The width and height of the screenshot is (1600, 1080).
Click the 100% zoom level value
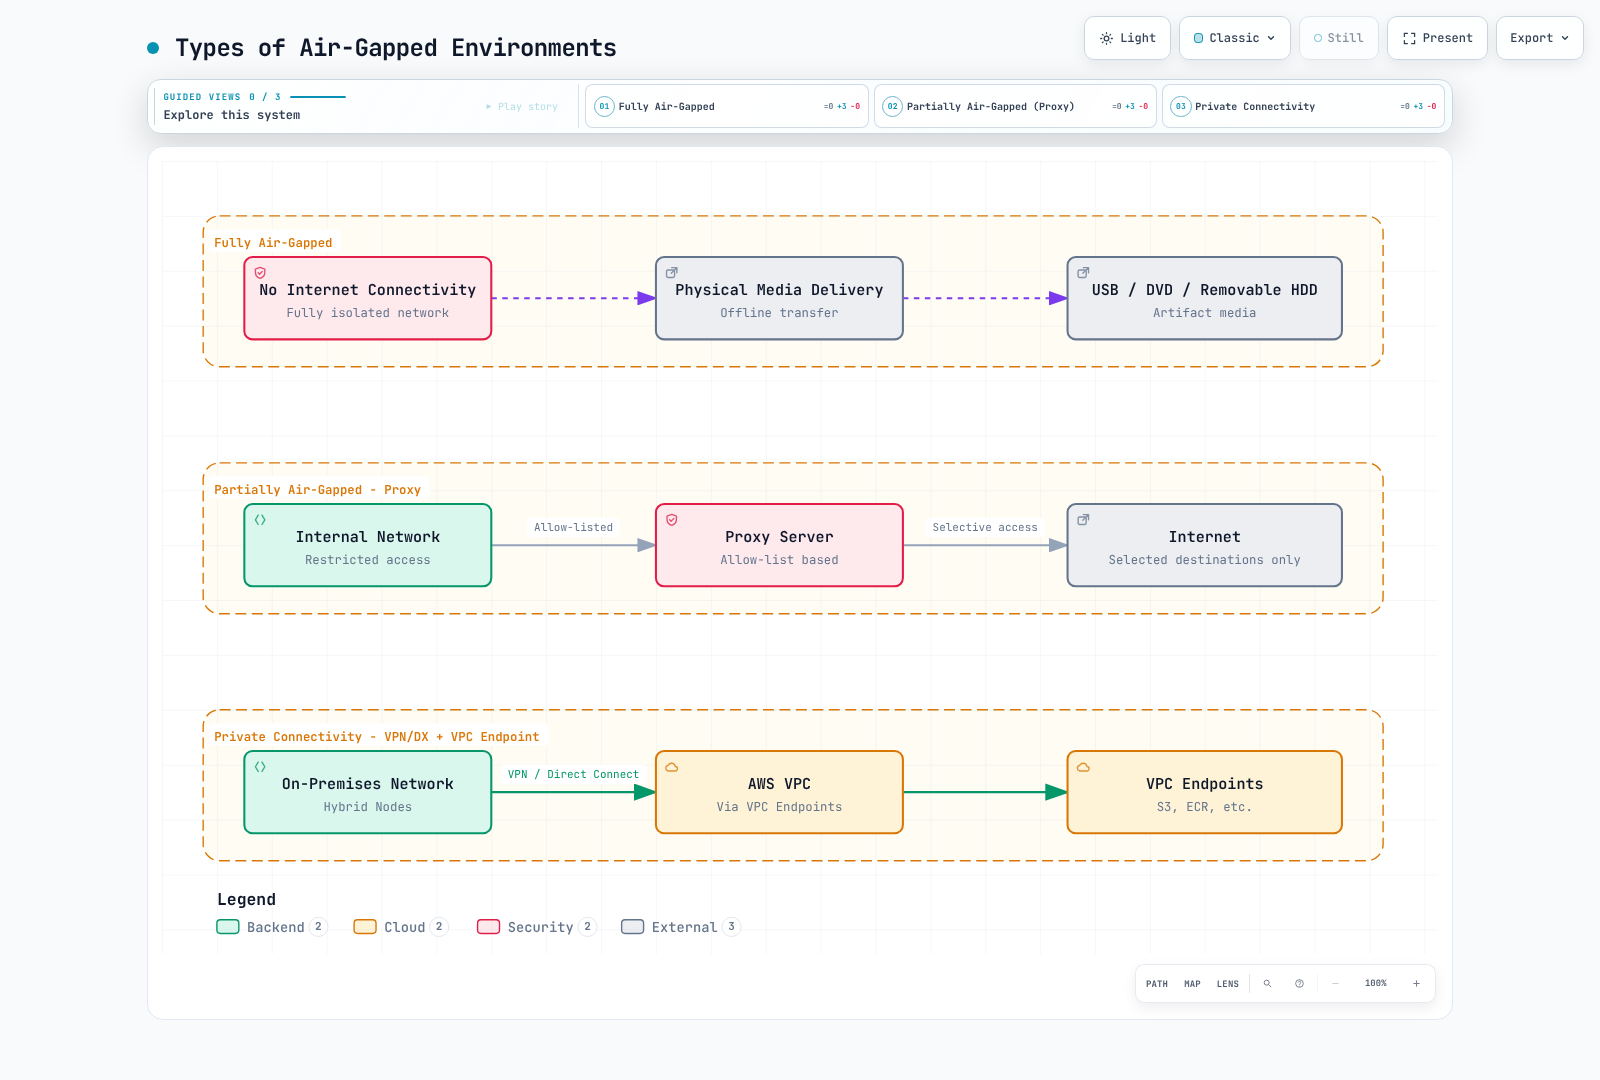[x=1376, y=984]
